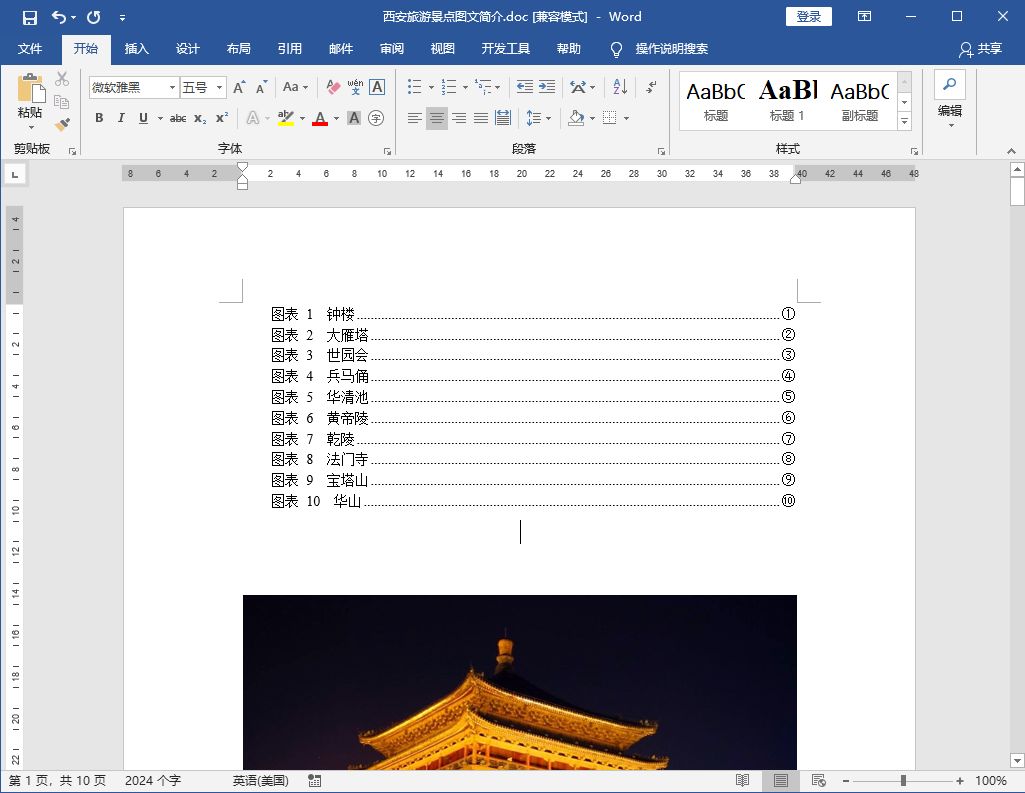The image size is (1025, 793).
Task: Click the zoom in control on status bar
Action: (962, 781)
